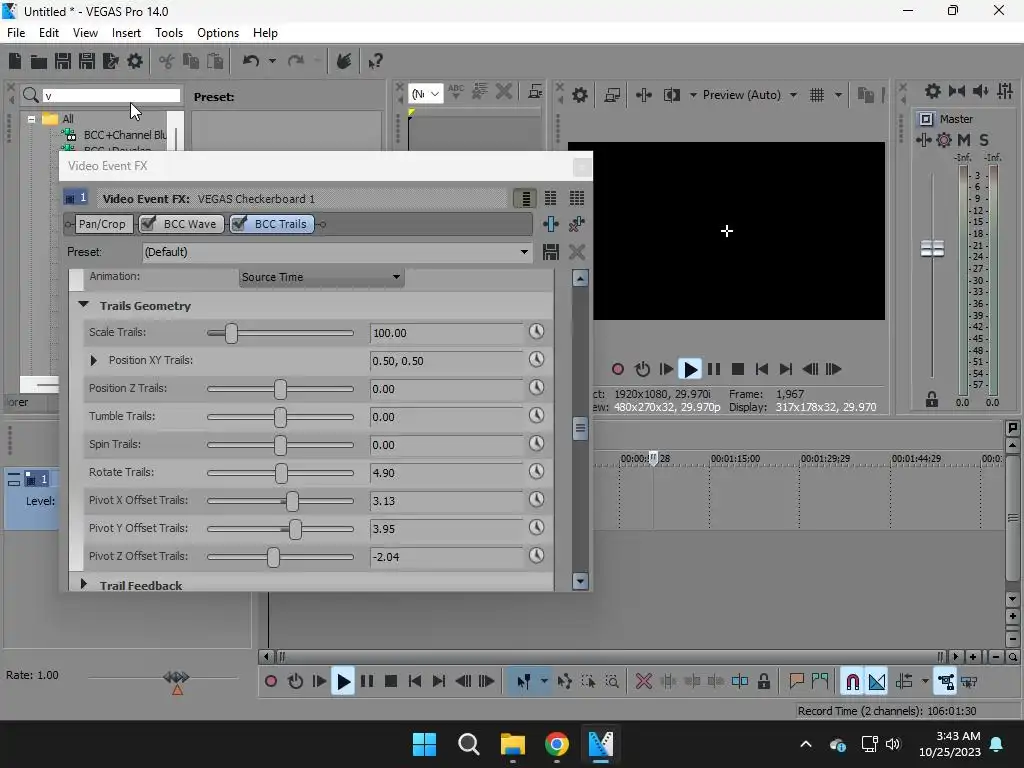Click the Scale Trails slider handle
This screenshot has width=1024, height=768.
tap(231, 333)
